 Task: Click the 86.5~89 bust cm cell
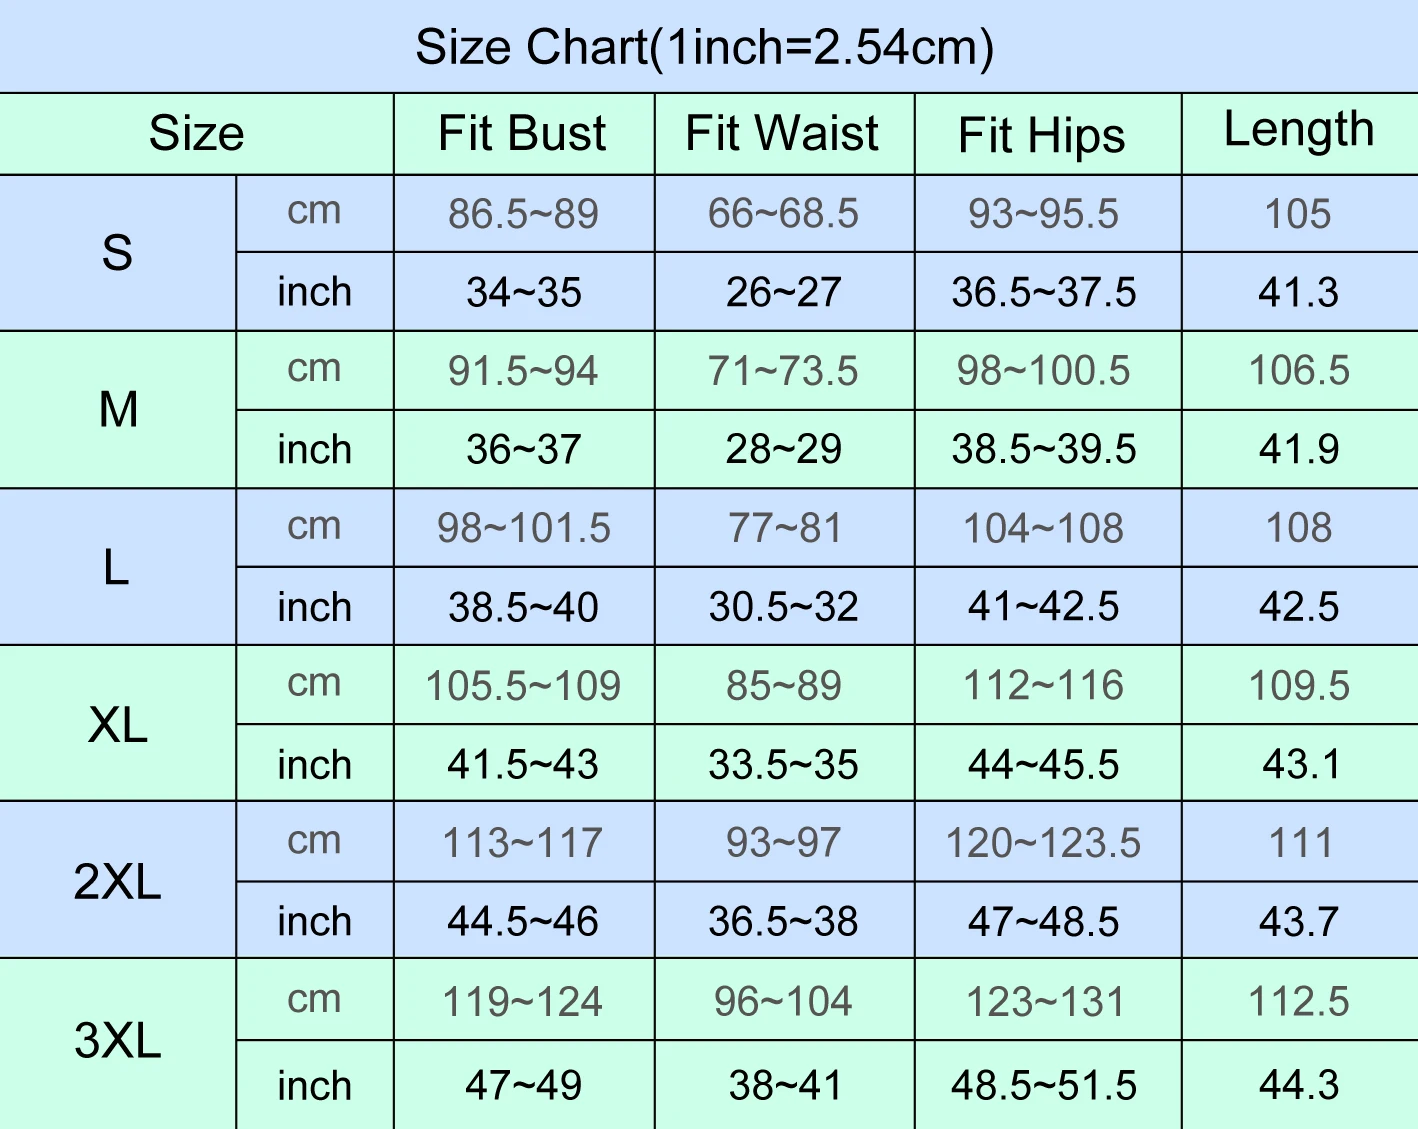coord(523,214)
